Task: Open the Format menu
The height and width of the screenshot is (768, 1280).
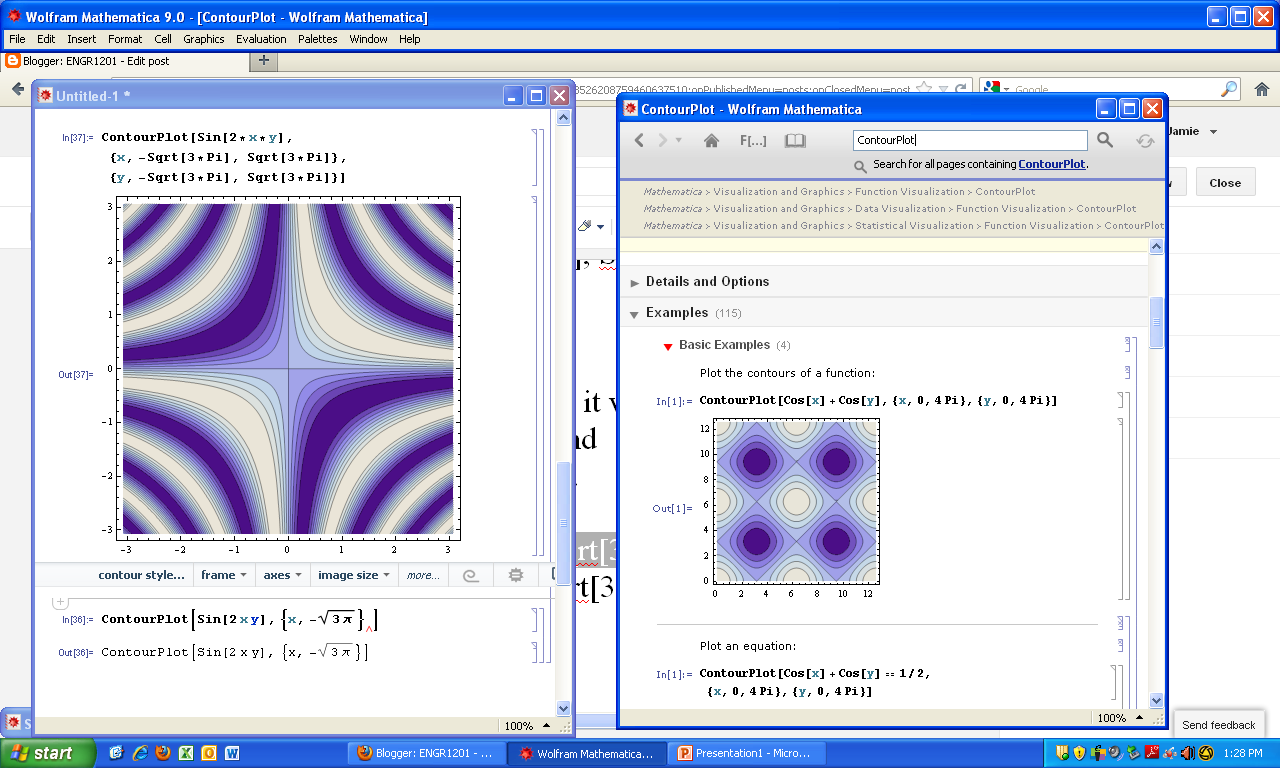Action: coord(125,39)
